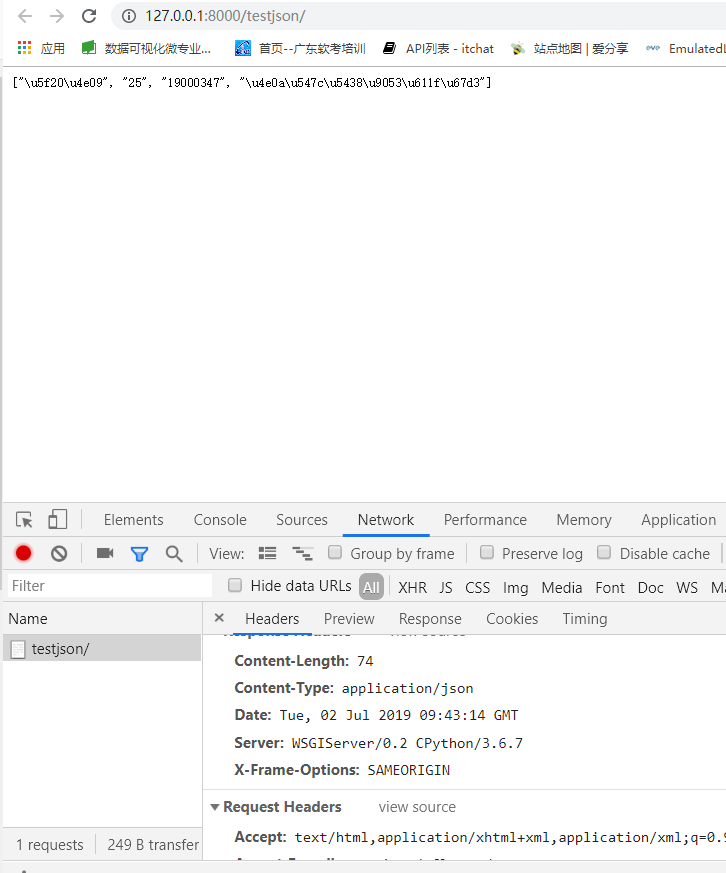View site info icon in address bar
Image resolution: width=726 pixels, height=873 pixels.
point(129,16)
